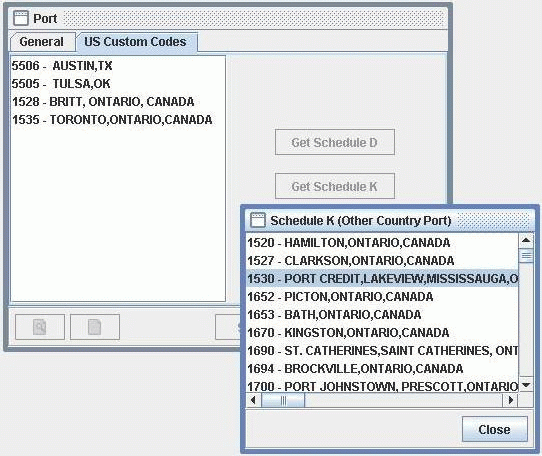Pick 1652 - PICTON,ONTARIO,CANADA row
Image resolution: width=542 pixels, height=456 pixels.
pos(382,297)
